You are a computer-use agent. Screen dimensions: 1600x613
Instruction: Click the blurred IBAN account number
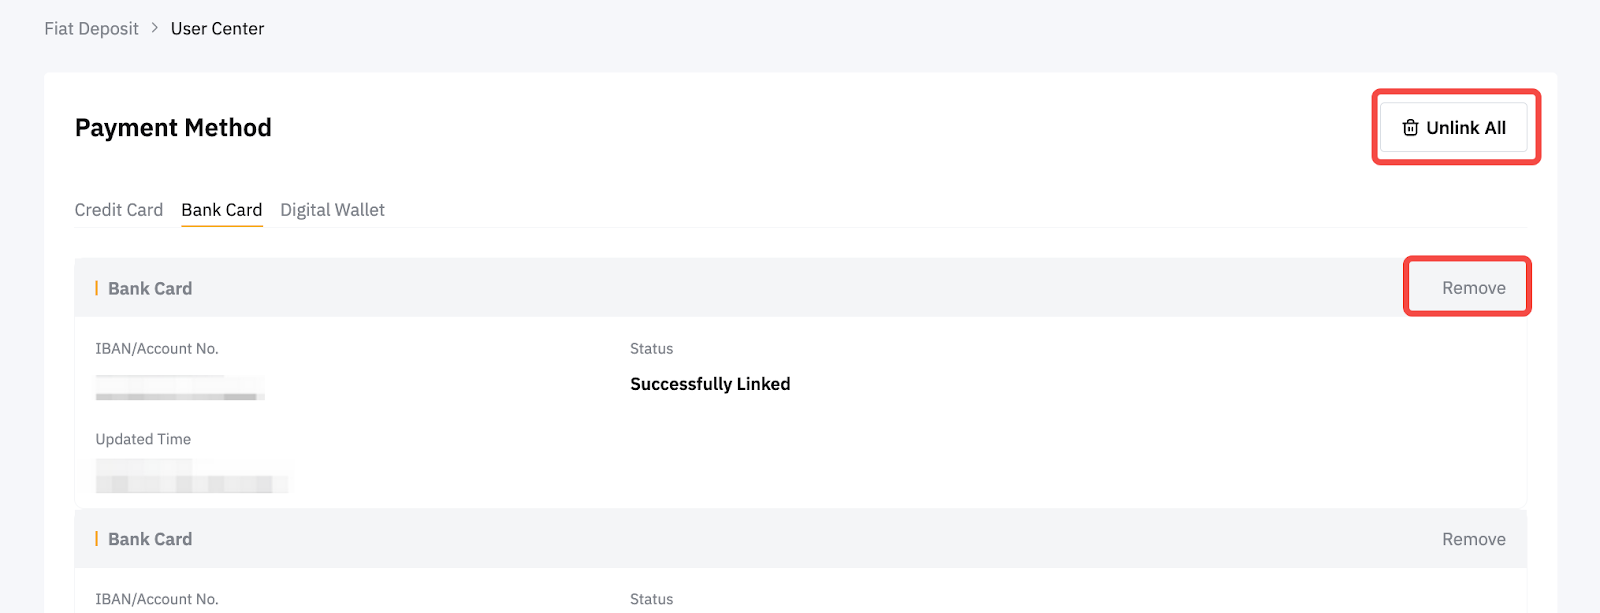[x=180, y=388]
